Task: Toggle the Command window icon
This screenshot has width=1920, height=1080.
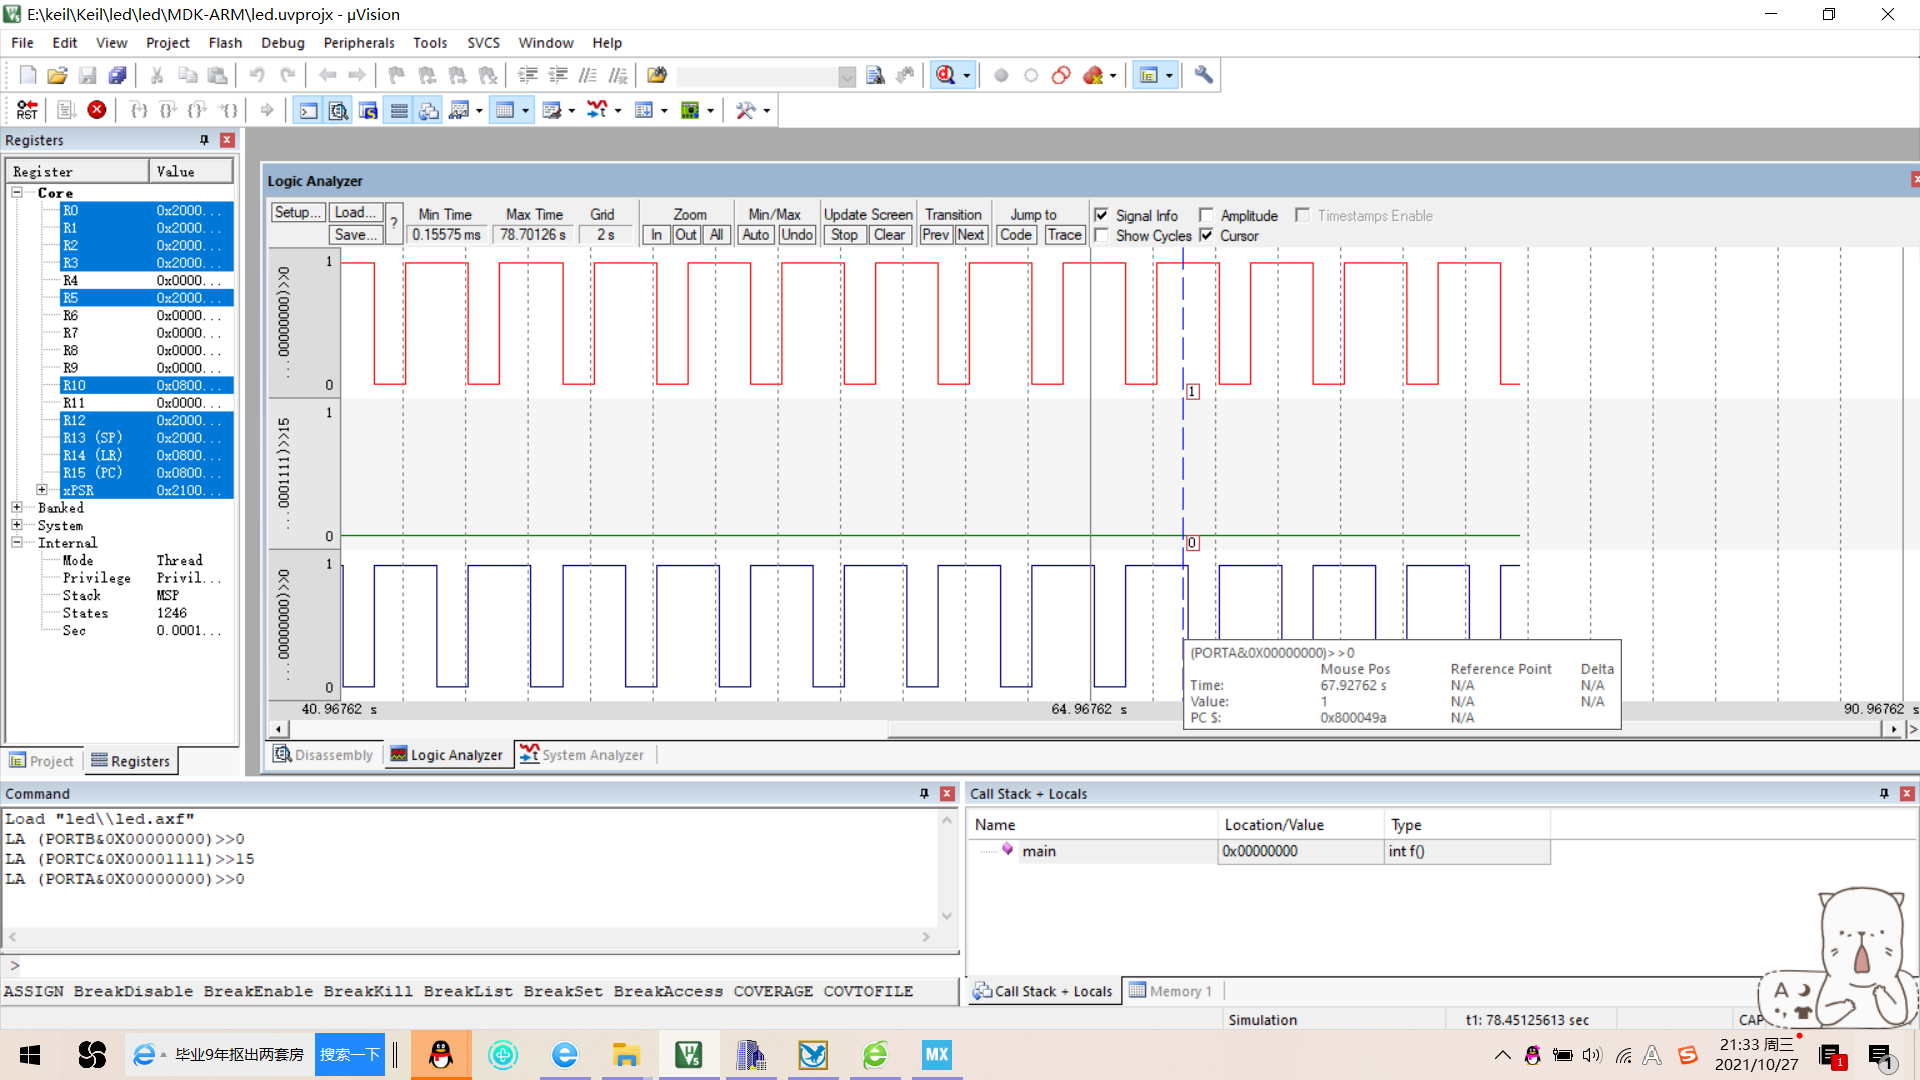Action: coord(309,110)
